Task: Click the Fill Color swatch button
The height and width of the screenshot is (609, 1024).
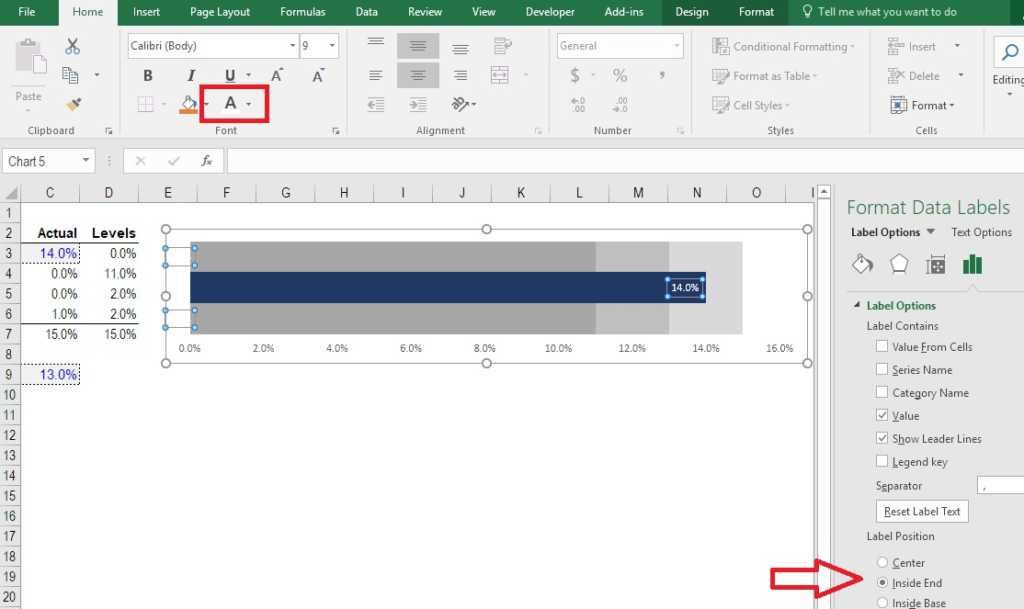Action: 188,104
